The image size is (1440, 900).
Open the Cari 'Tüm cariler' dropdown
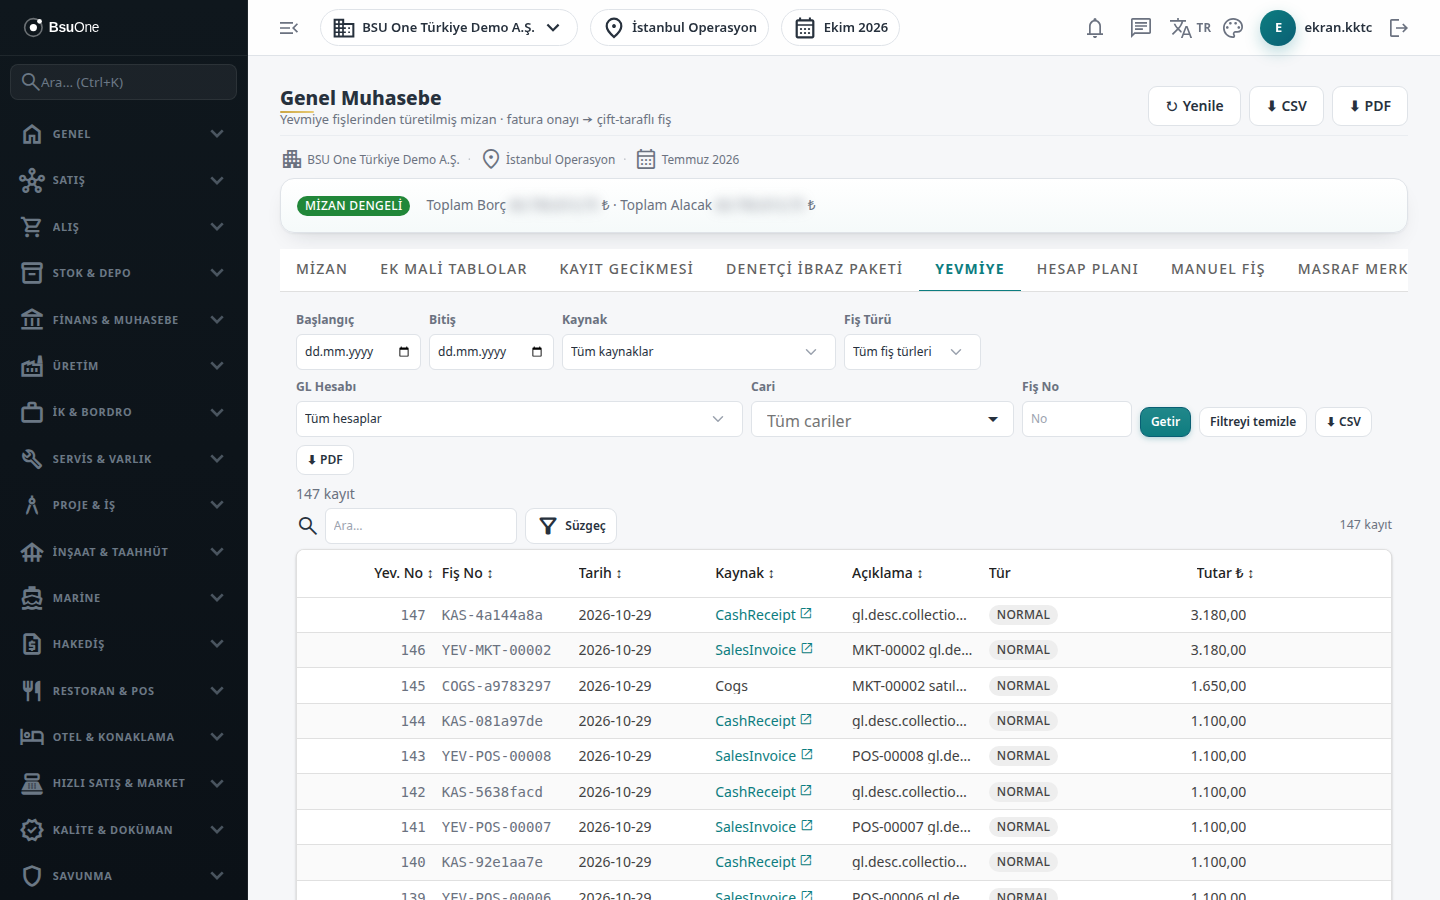[x=882, y=421]
